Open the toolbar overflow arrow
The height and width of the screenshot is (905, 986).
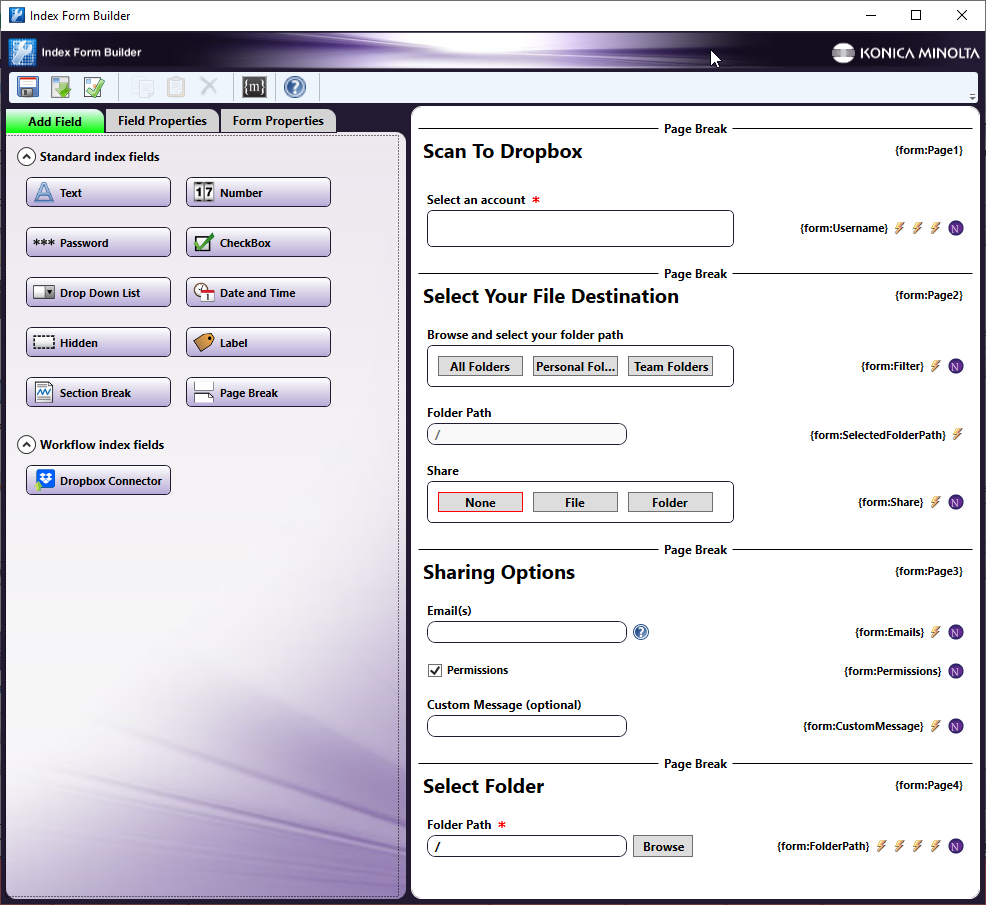(x=972, y=97)
